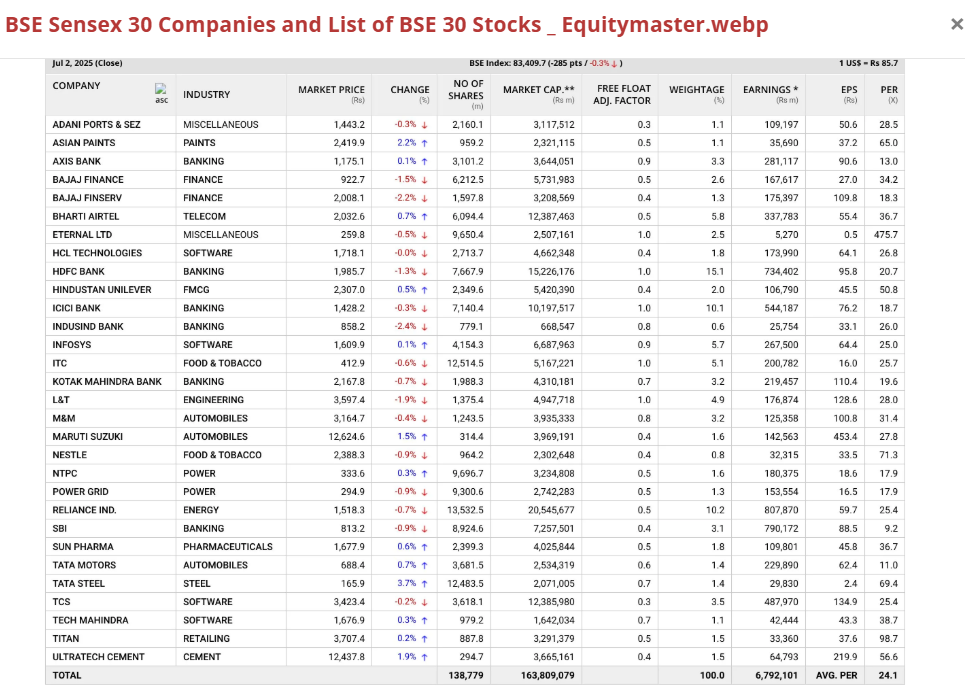Image resolution: width=965 pixels, height=695 pixels.
Task: Click ETERNAL LTD company name
Action: pyautogui.click(x=82, y=235)
